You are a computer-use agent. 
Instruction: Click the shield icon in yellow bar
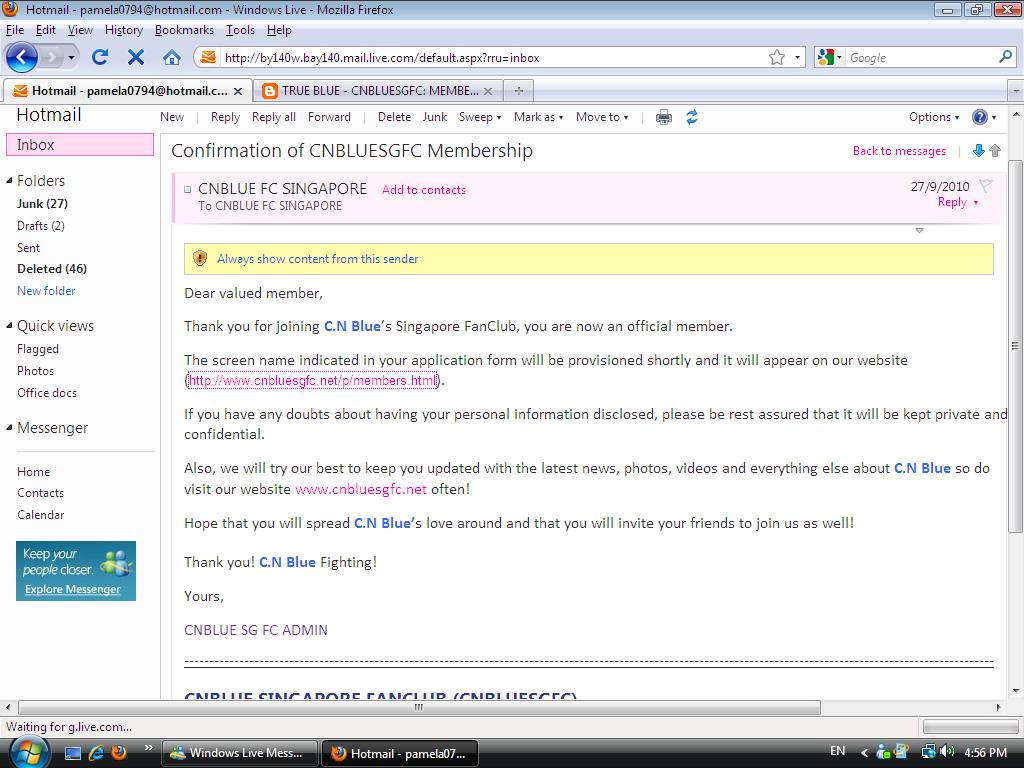[x=200, y=259]
